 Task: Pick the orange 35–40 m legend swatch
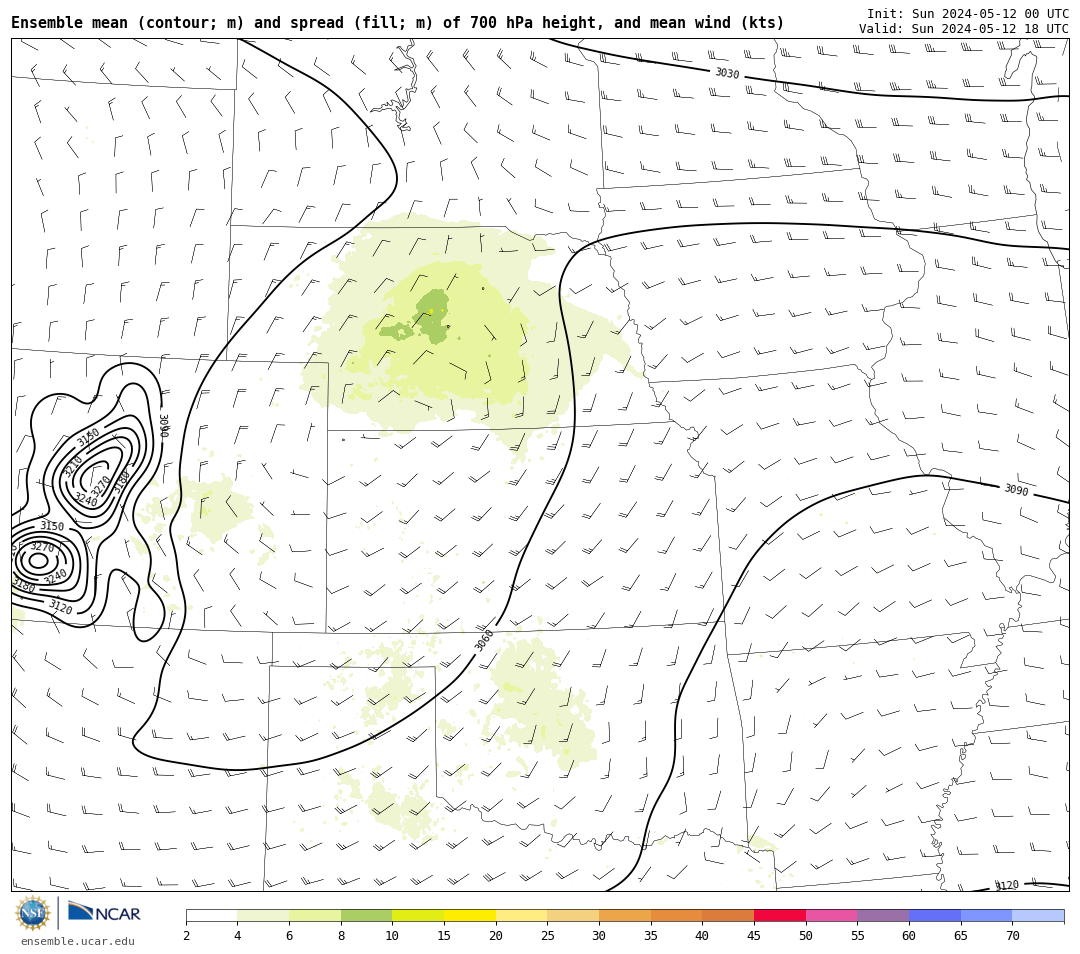[x=676, y=915]
